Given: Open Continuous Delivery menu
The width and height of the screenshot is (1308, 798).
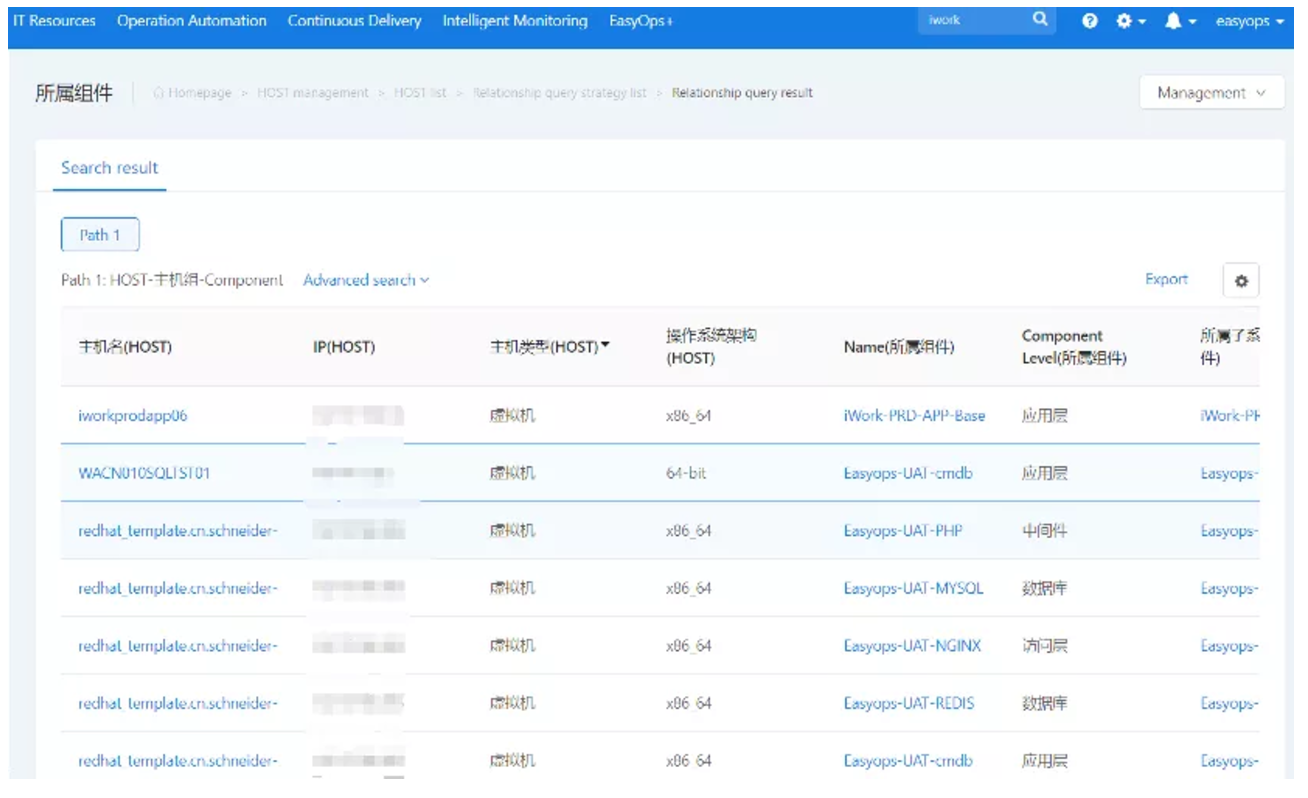Looking at the screenshot, I should point(354,21).
